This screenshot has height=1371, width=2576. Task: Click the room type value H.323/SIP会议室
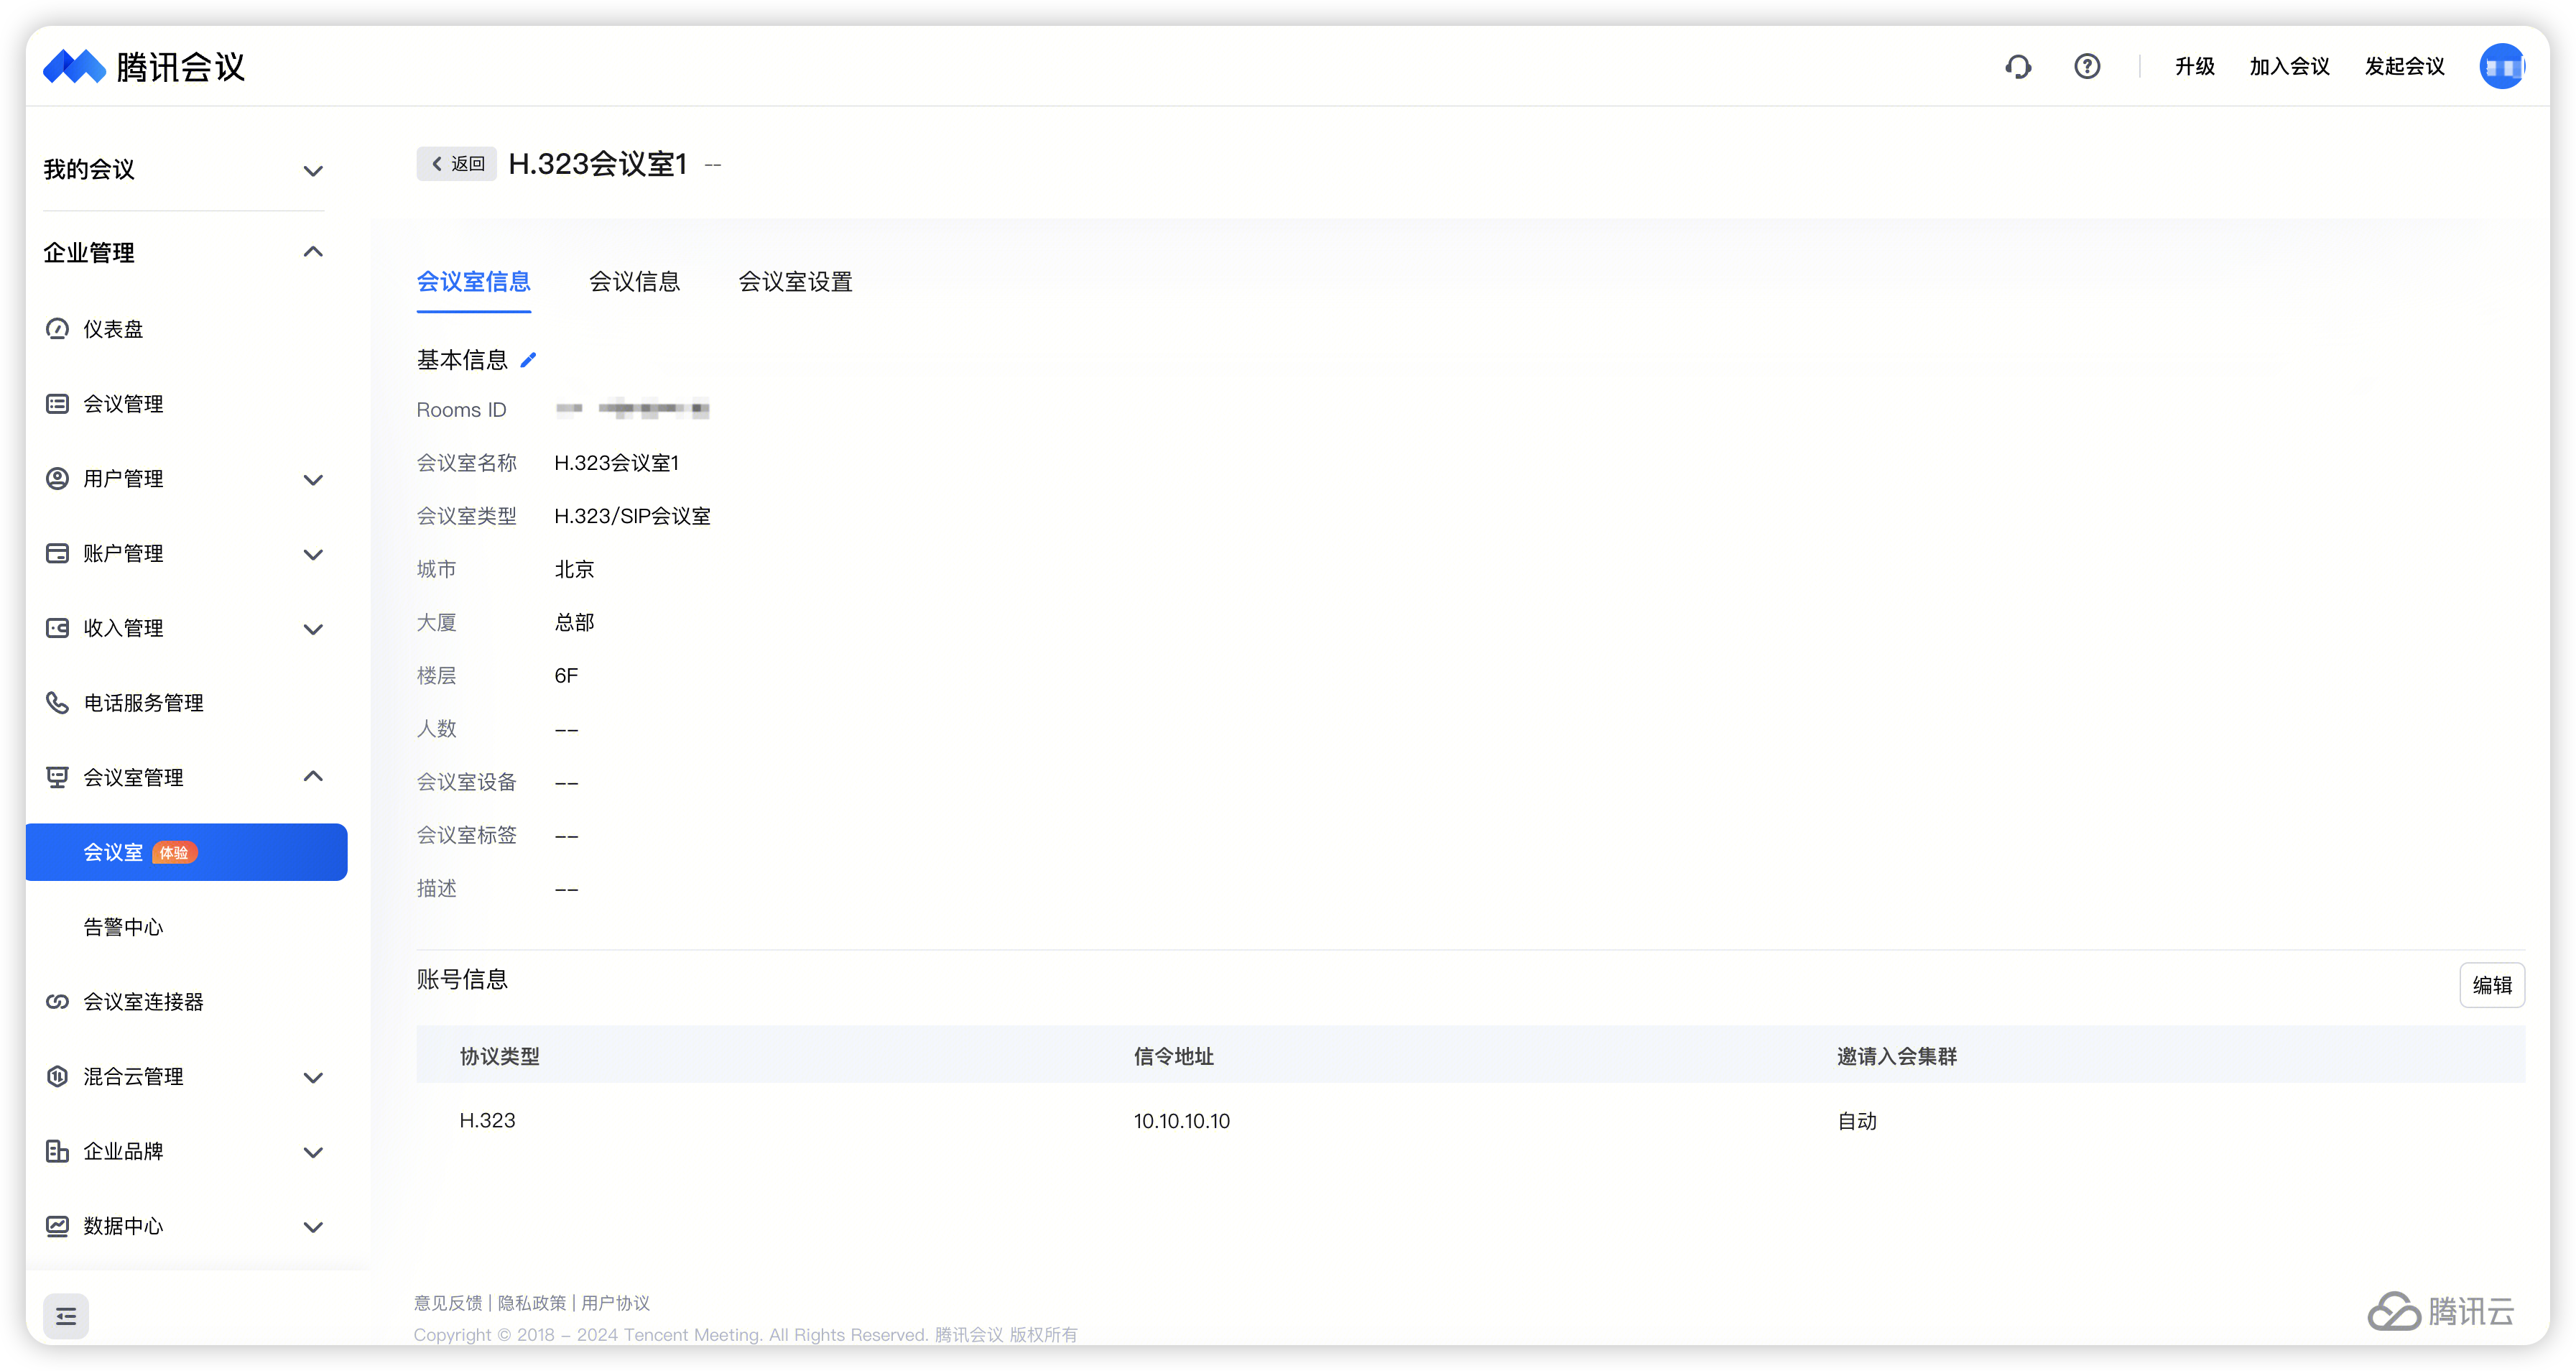tap(632, 516)
